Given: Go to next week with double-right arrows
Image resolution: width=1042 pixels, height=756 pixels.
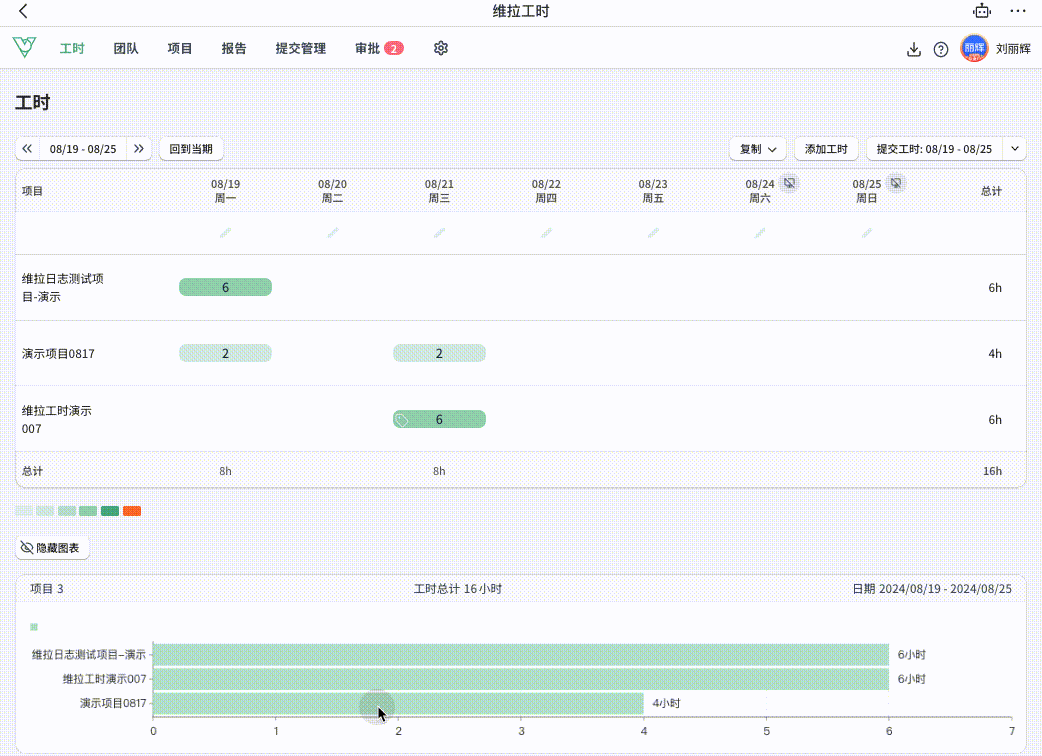Looking at the screenshot, I should (139, 149).
